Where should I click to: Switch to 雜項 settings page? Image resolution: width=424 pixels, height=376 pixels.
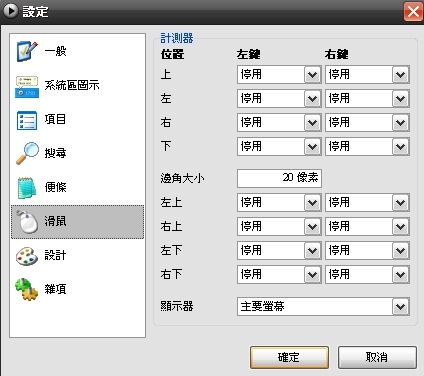click(x=78, y=289)
